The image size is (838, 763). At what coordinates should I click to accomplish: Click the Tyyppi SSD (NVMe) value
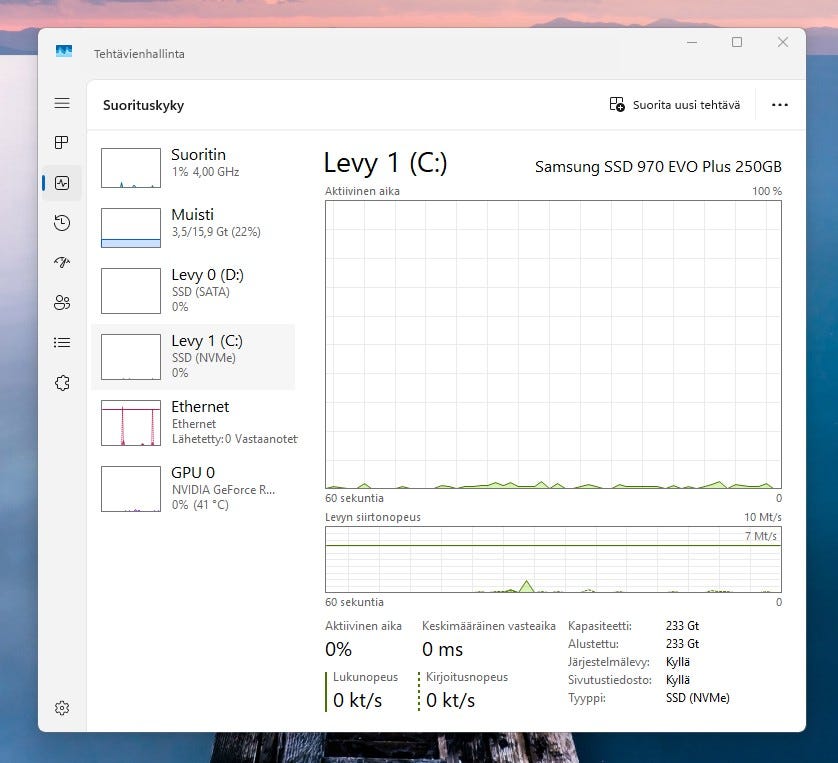coord(697,698)
